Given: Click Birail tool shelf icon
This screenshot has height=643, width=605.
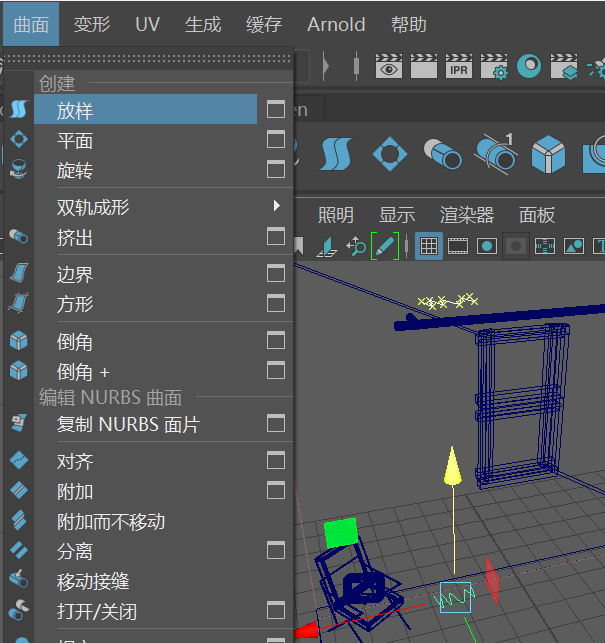Looking at the screenshot, I should pyautogui.click(x=496, y=154).
